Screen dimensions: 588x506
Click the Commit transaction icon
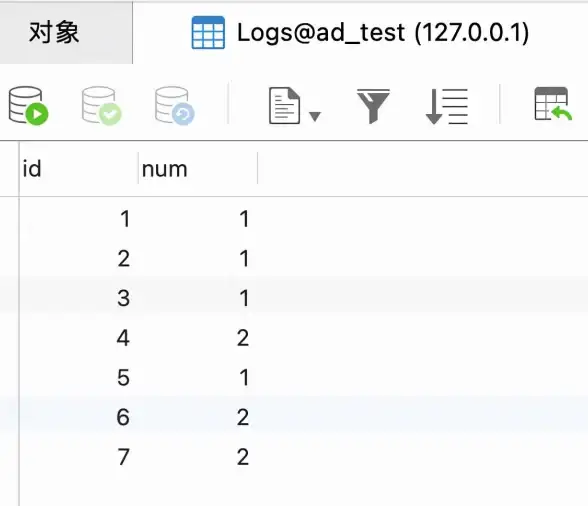102,106
